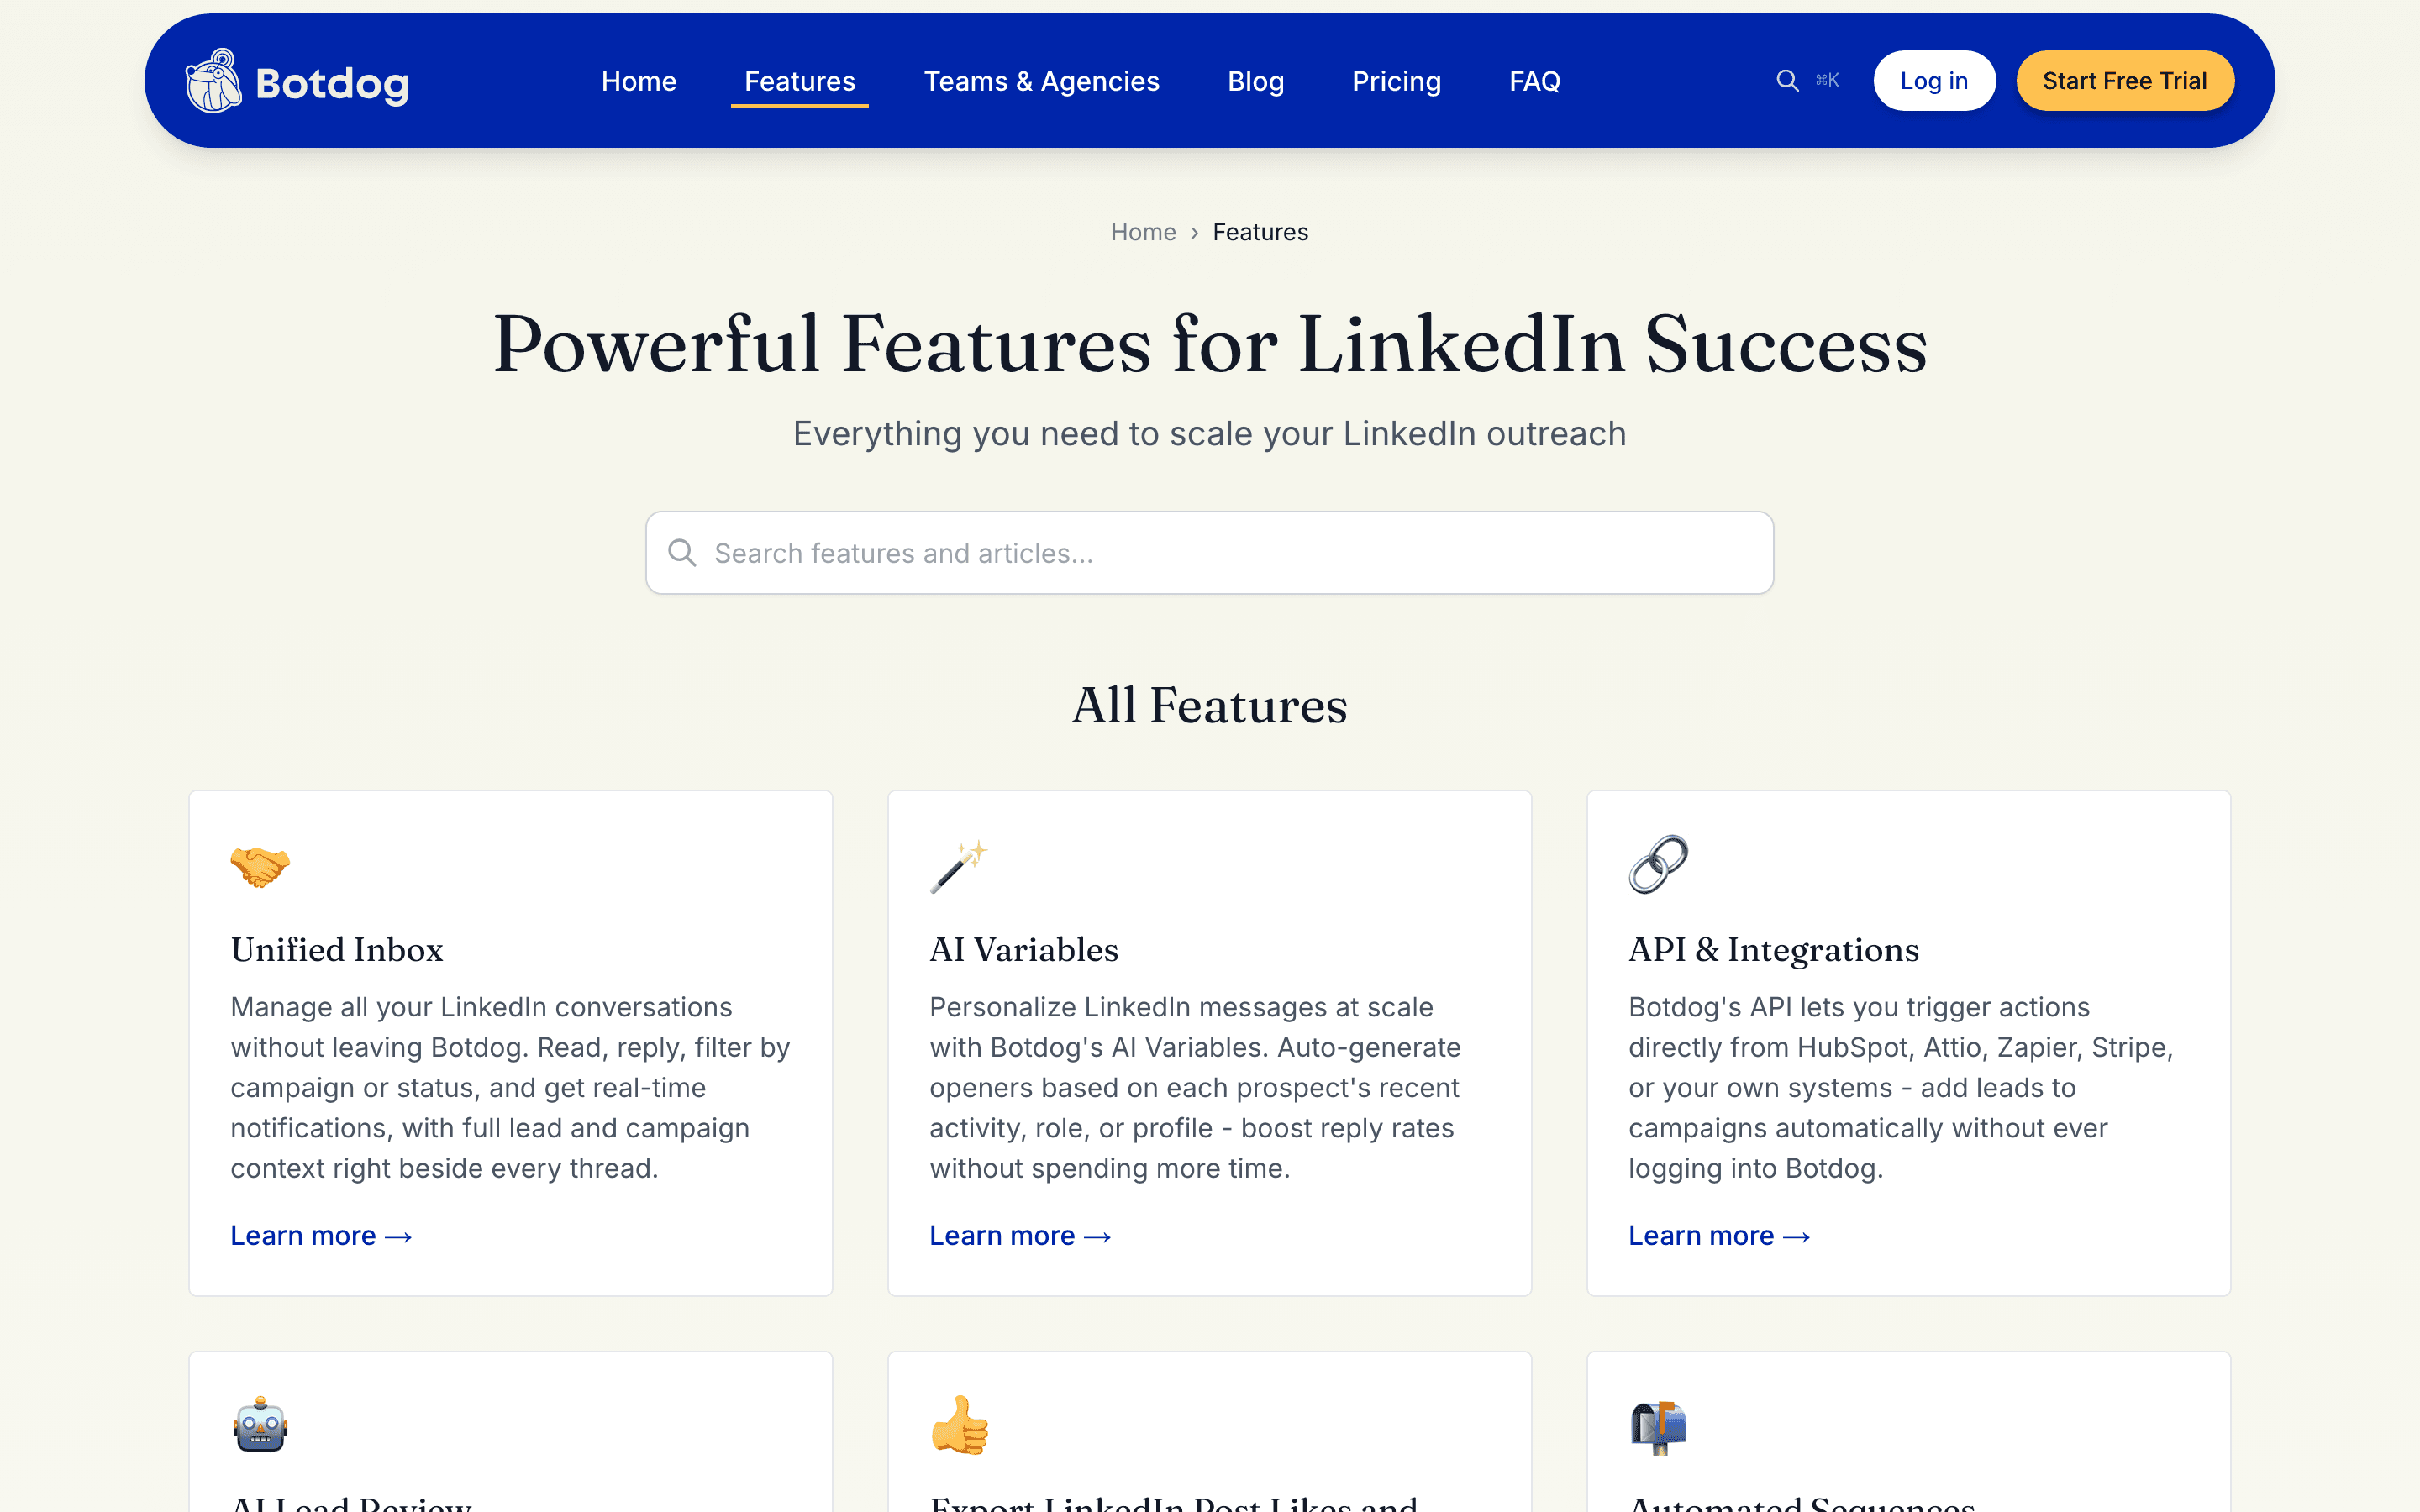Click the chain link icon on API & Integrations card
Viewport: 2420px width, 1512px height.
pyautogui.click(x=1658, y=865)
